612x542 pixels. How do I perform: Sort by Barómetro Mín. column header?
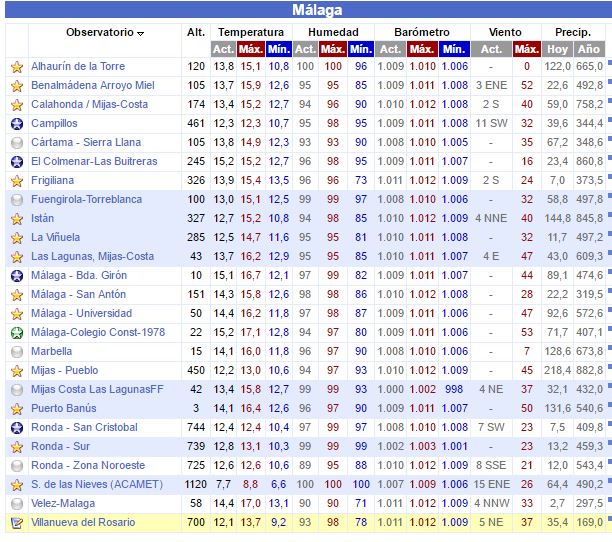(x=454, y=49)
